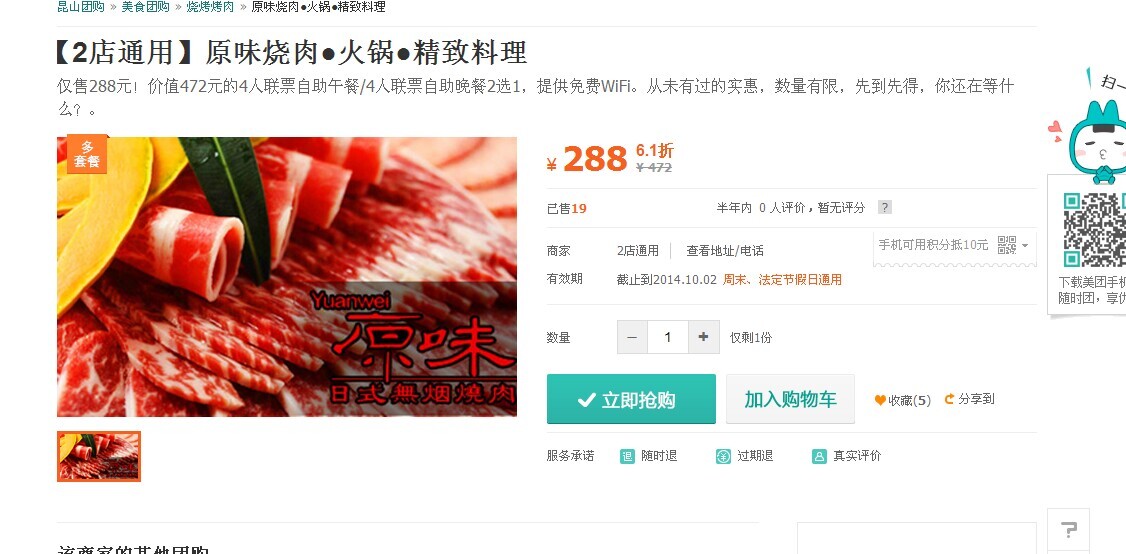Click the 过期退 expired-refund icon
The width and height of the screenshot is (1126, 554).
pos(723,456)
